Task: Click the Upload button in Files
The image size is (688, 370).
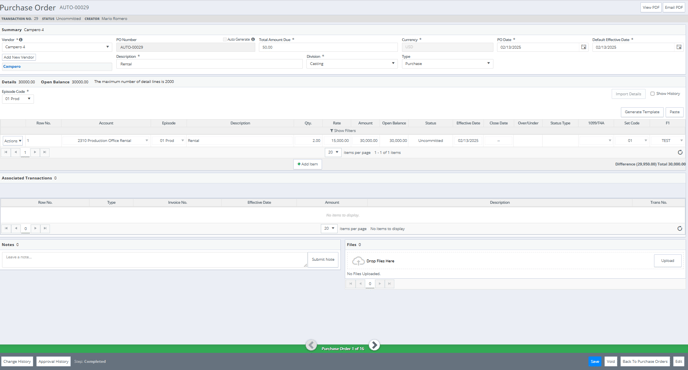Action: pyautogui.click(x=667, y=261)
